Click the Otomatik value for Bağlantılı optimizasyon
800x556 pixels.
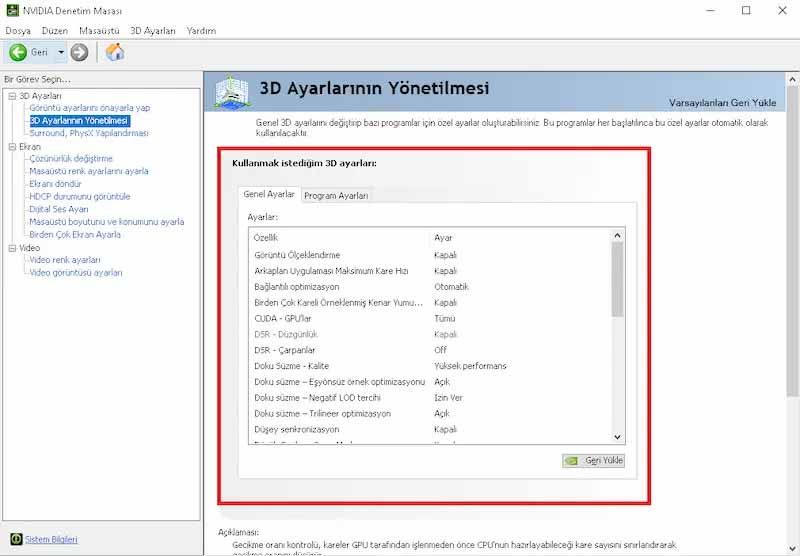pyautogui.click(x=451, y=287)
